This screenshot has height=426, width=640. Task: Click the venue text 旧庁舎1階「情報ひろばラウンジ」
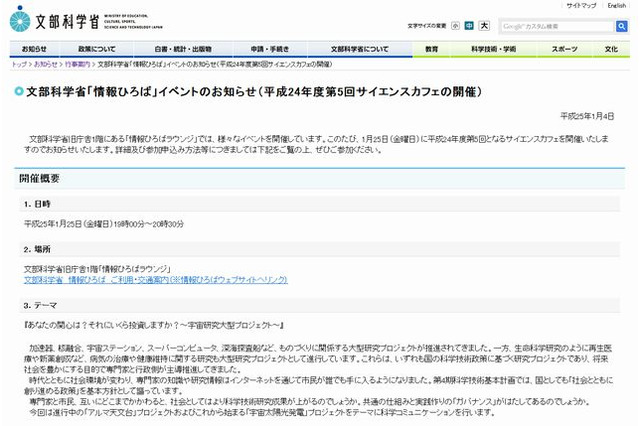118,269
